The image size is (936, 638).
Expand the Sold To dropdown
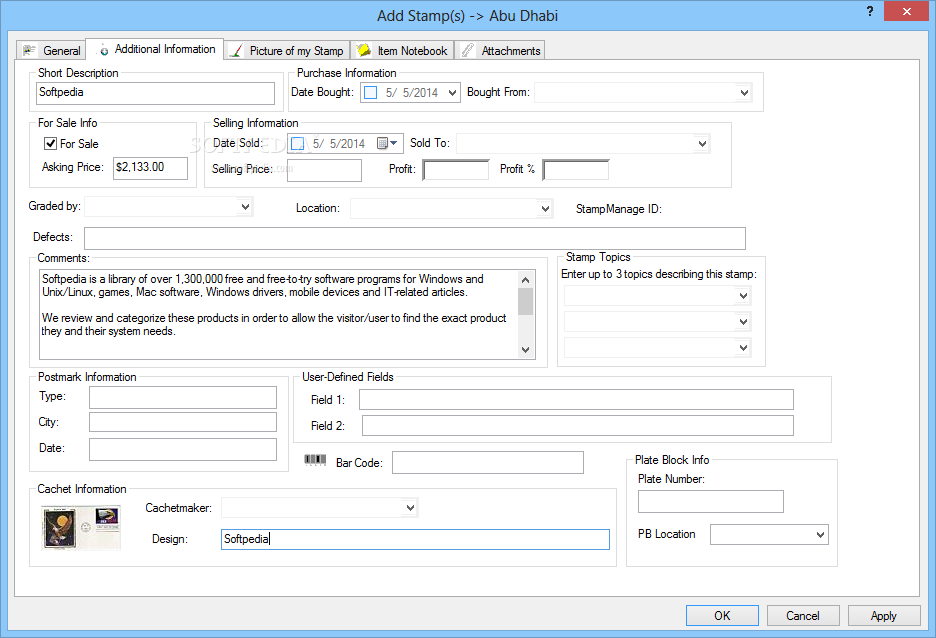[702, 143]
